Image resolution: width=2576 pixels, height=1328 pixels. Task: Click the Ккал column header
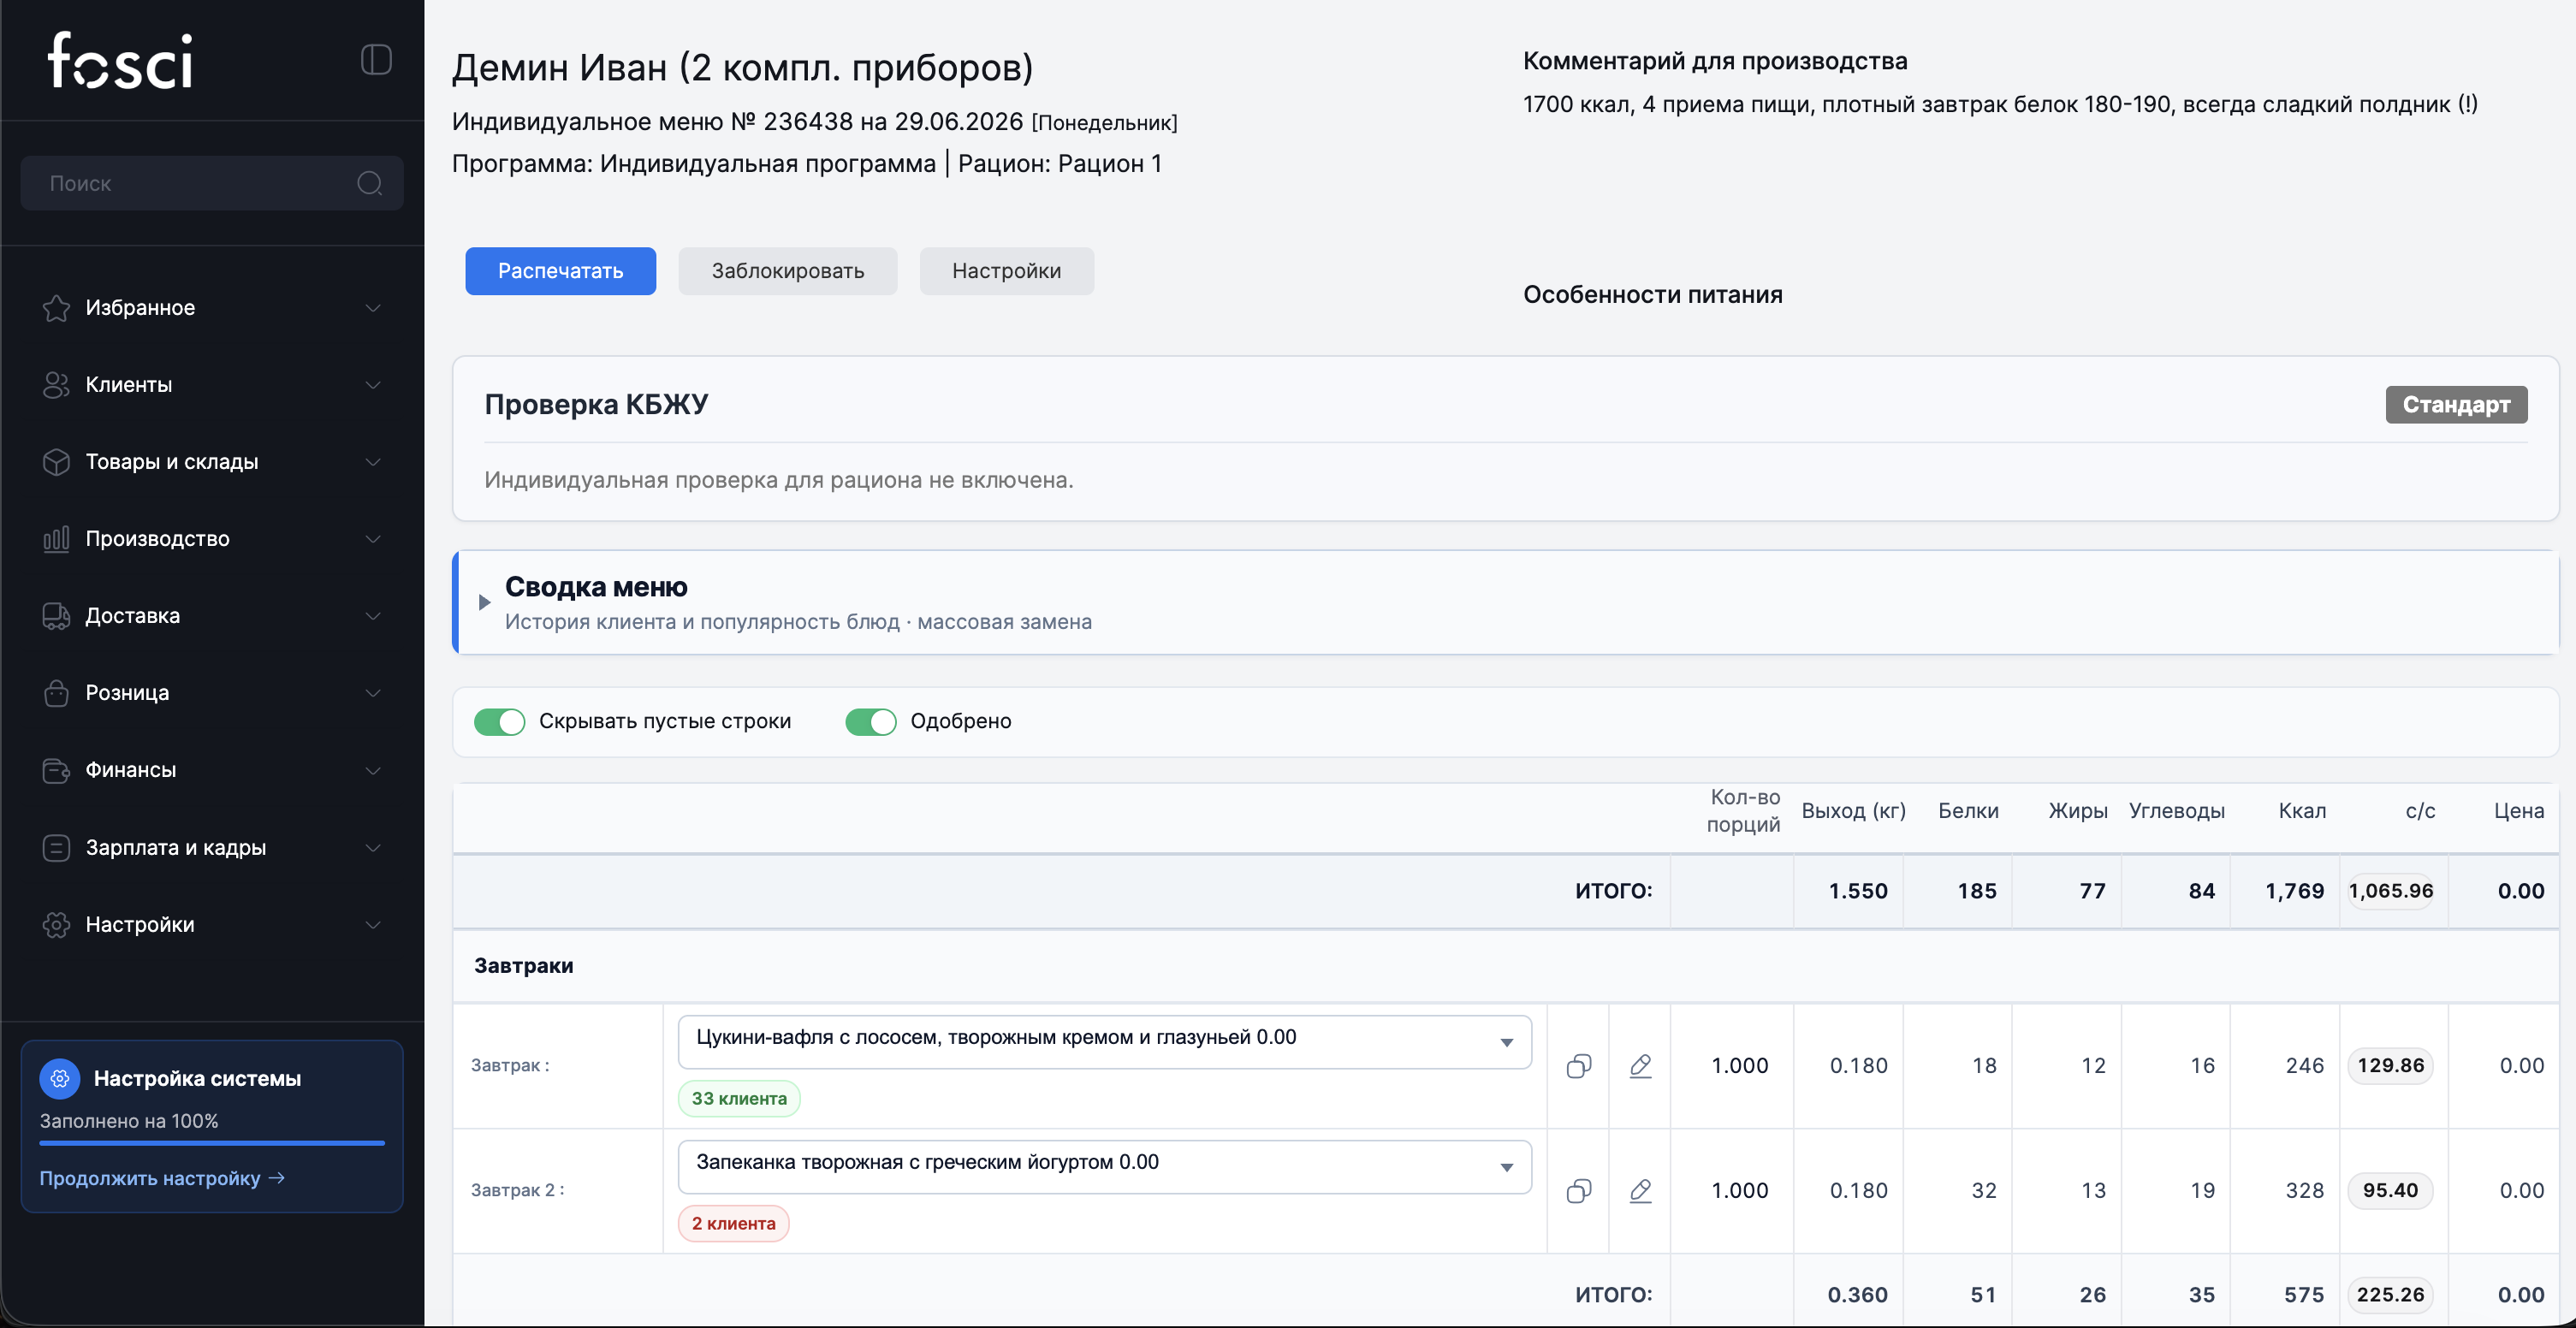(2302, 811)
